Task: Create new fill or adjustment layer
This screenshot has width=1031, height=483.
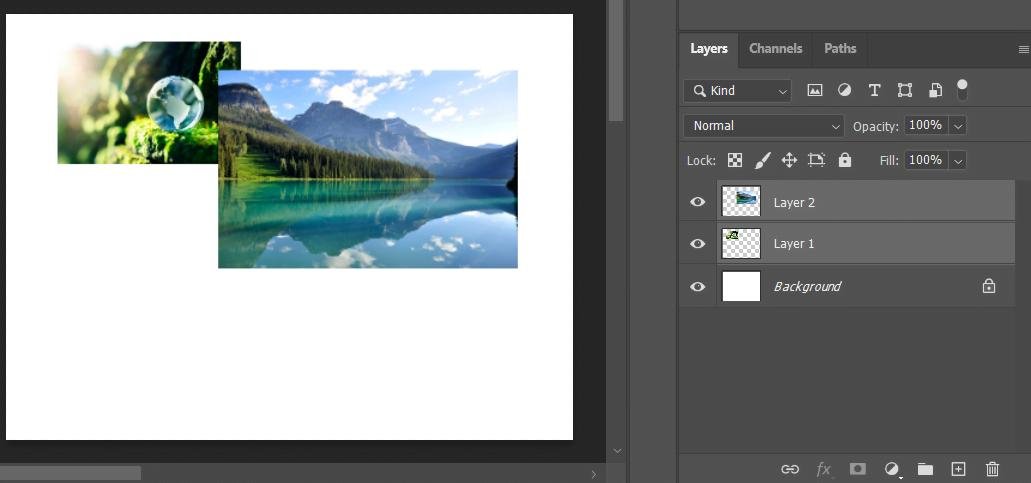Action: pyautogui.click(x=892, y=469)
